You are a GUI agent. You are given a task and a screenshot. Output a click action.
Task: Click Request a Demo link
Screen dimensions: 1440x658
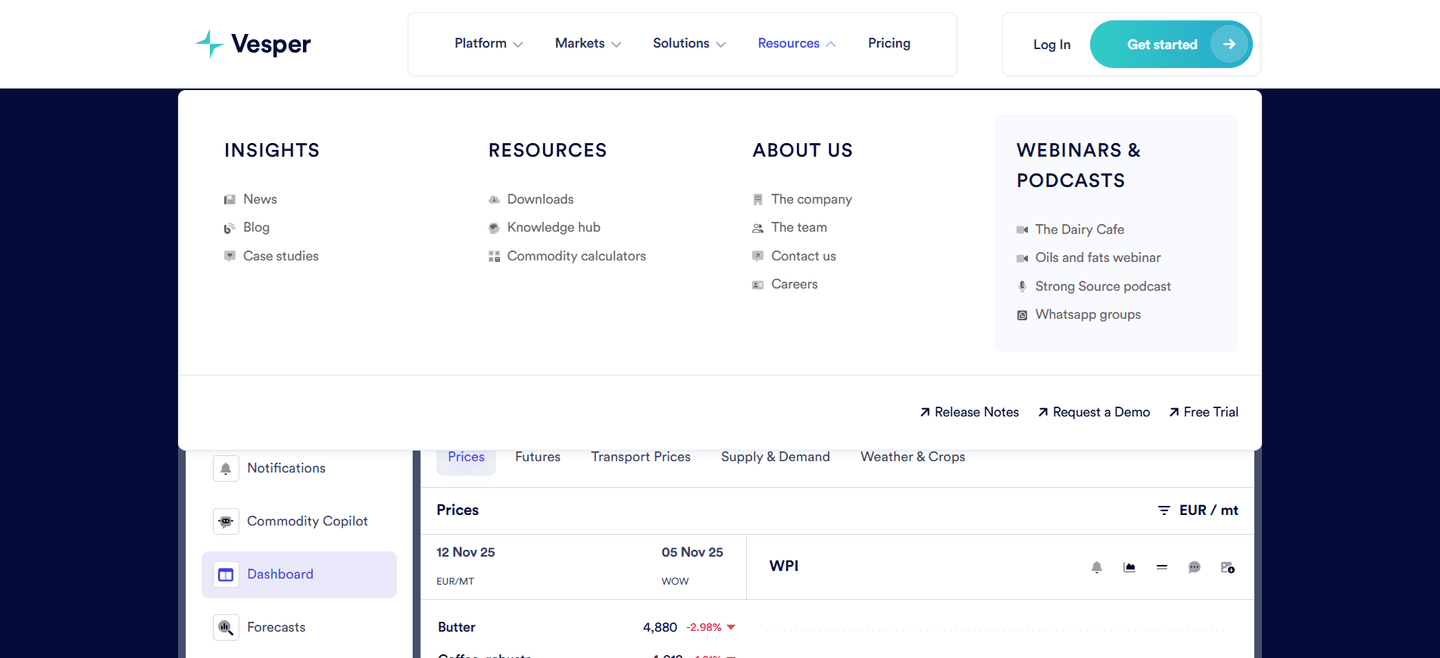click(x=1094, y=412)
